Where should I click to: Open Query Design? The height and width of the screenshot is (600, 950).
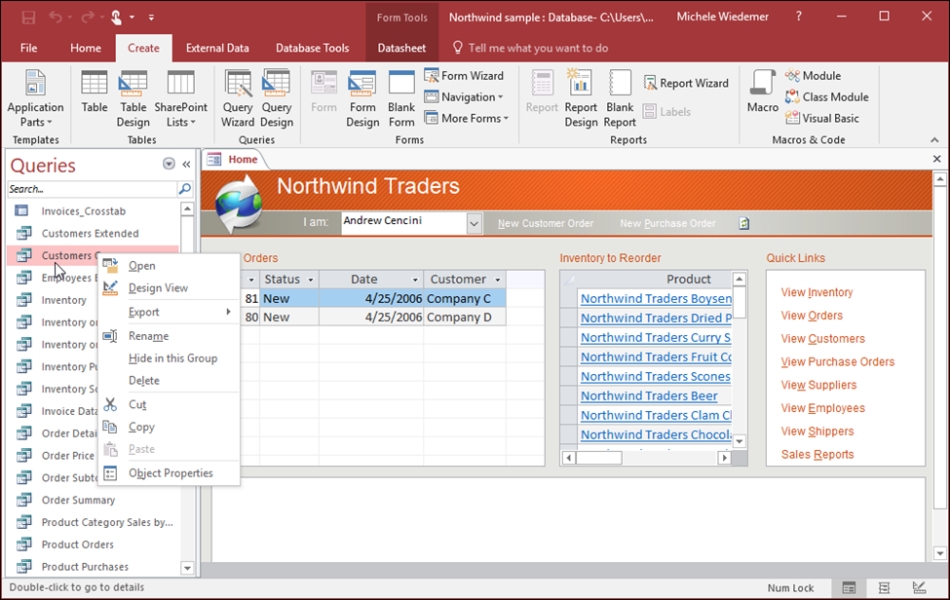[x=276, y=98]
